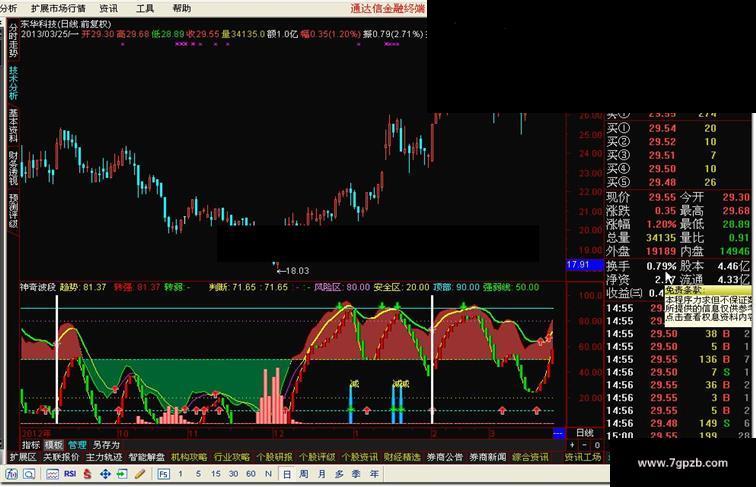Select the 15-minute period button
Screen dimensions: 756x487
216,474
